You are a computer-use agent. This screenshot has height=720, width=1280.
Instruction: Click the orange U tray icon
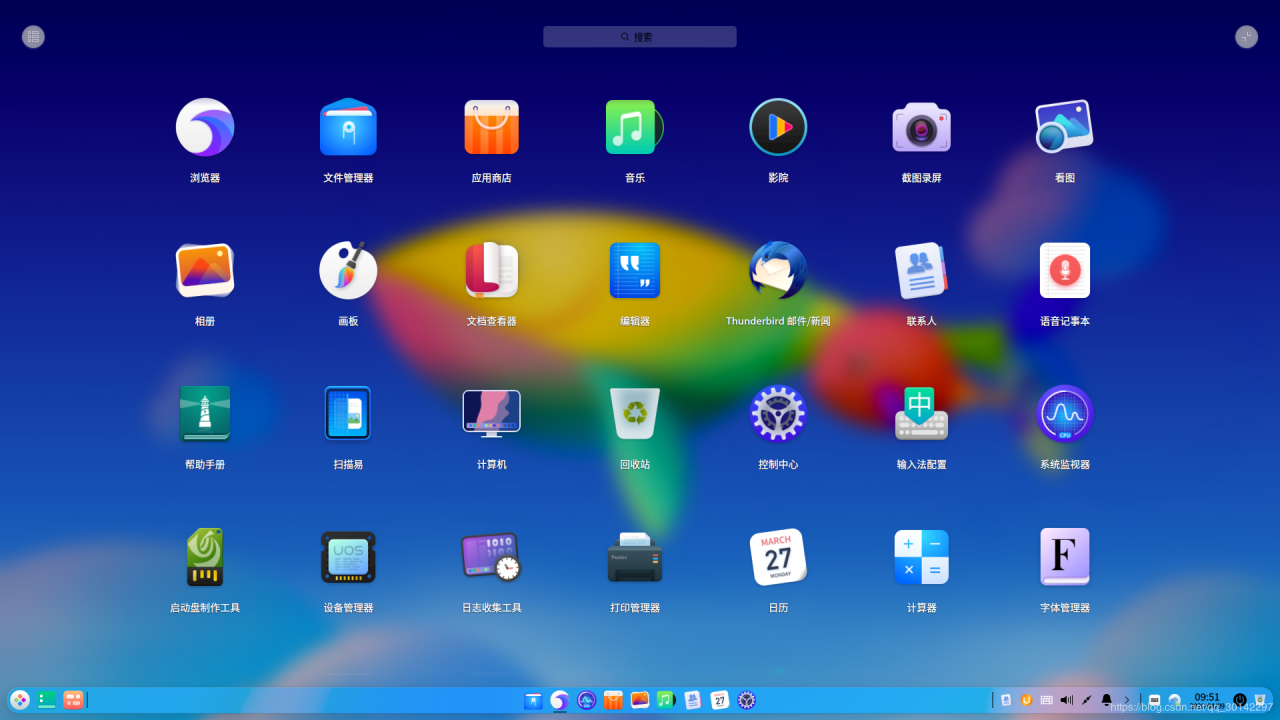[1026, 700]
